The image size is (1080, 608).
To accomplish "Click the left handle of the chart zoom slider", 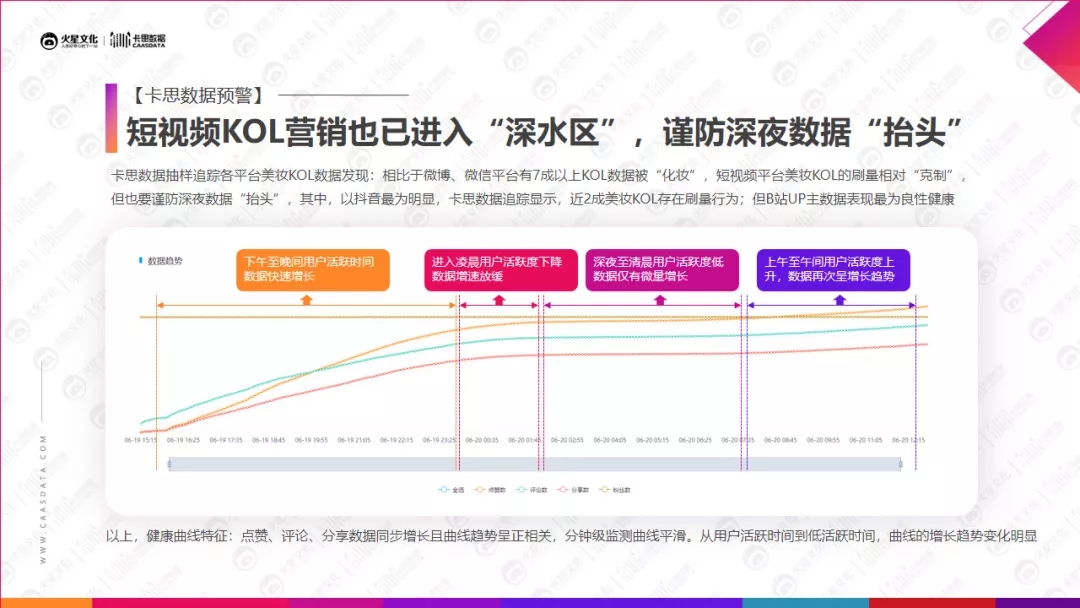I will pyautogui.click(x=169, y=464).
